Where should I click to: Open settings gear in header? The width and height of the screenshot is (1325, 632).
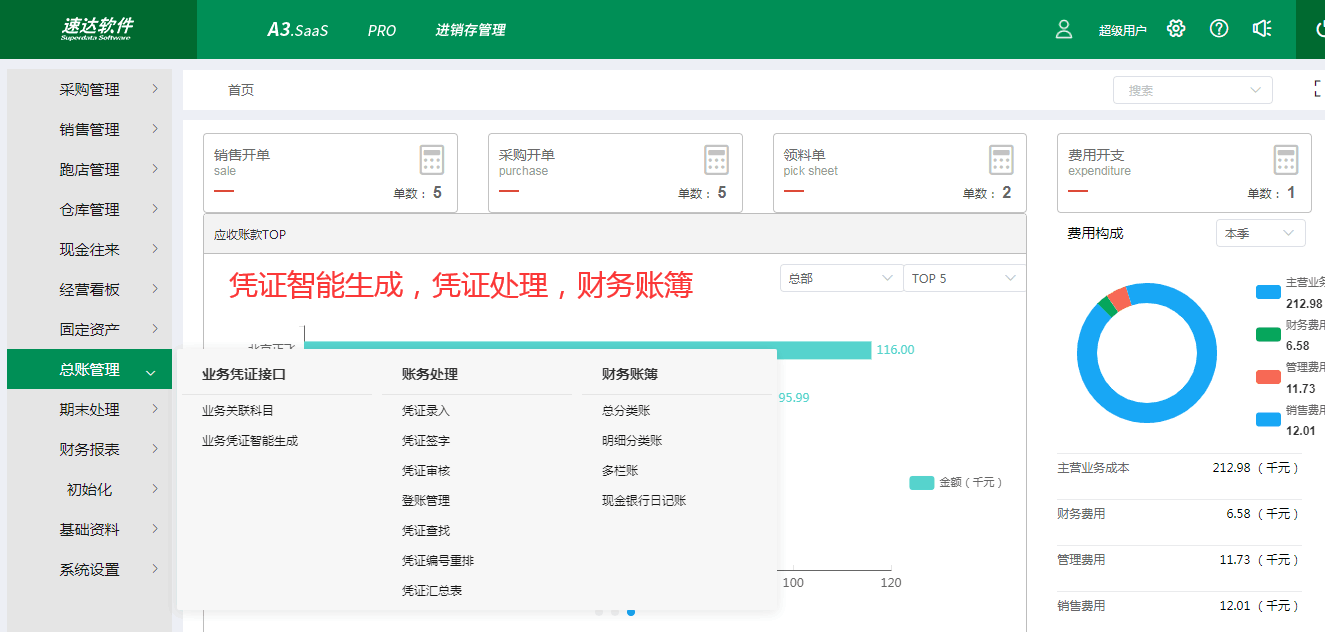click(x=1176, y=29)
